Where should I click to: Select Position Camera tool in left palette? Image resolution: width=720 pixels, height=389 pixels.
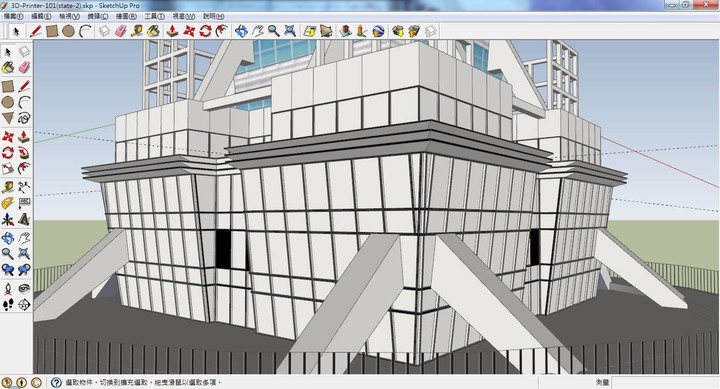tap(8, 288)
